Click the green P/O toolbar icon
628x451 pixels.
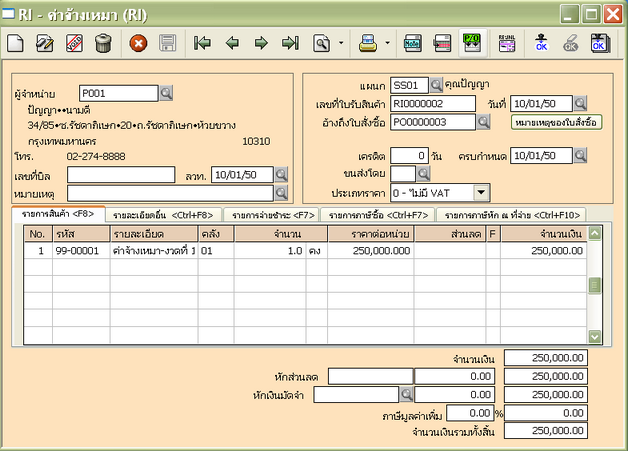[471, 43]
